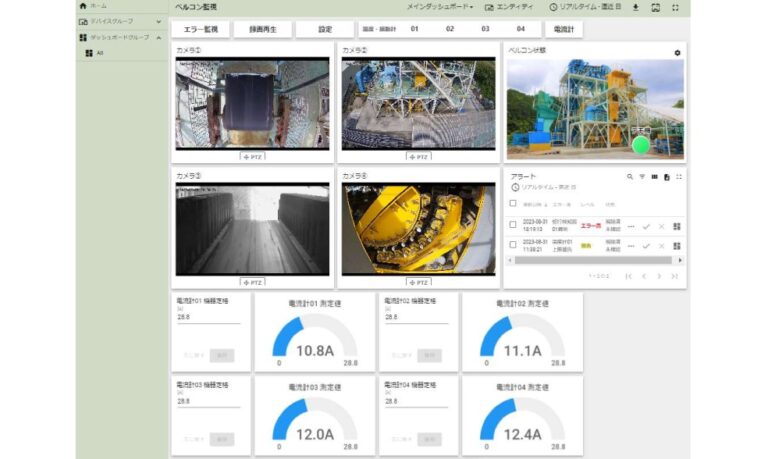
Task: Open details for the second alarm row
Action: 631,246
